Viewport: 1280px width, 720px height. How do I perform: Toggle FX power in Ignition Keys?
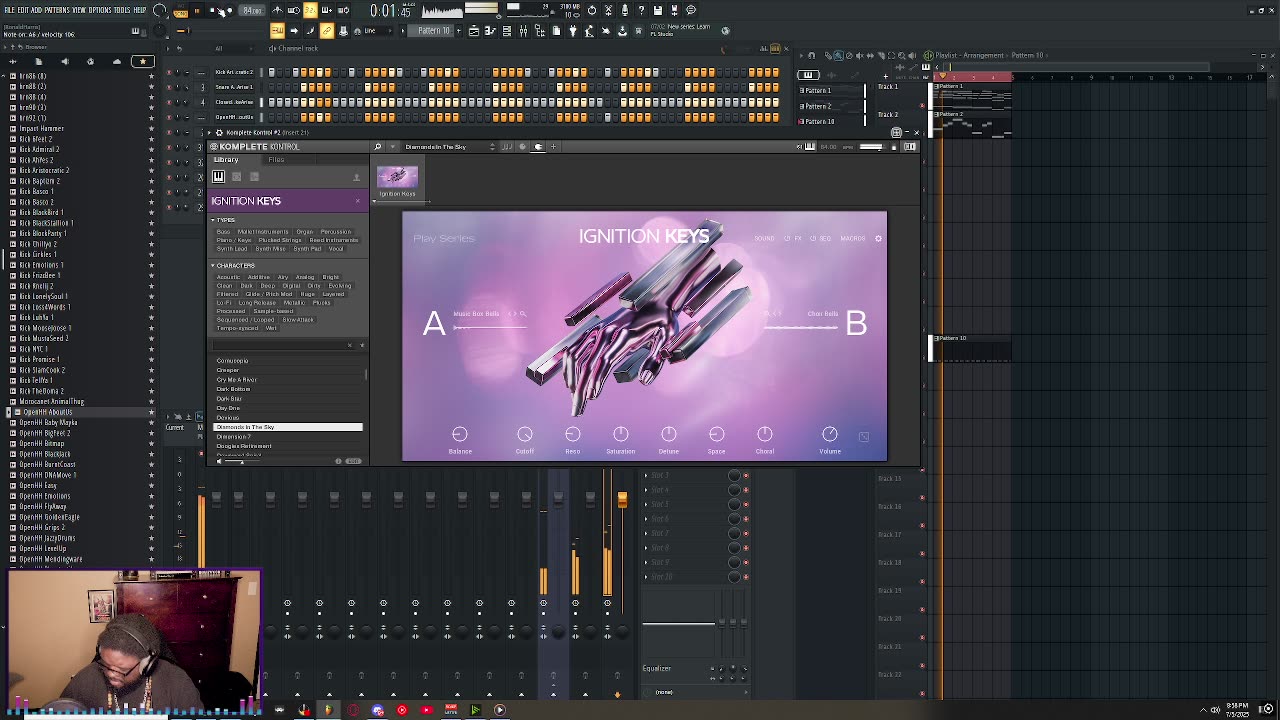[787, 238]
